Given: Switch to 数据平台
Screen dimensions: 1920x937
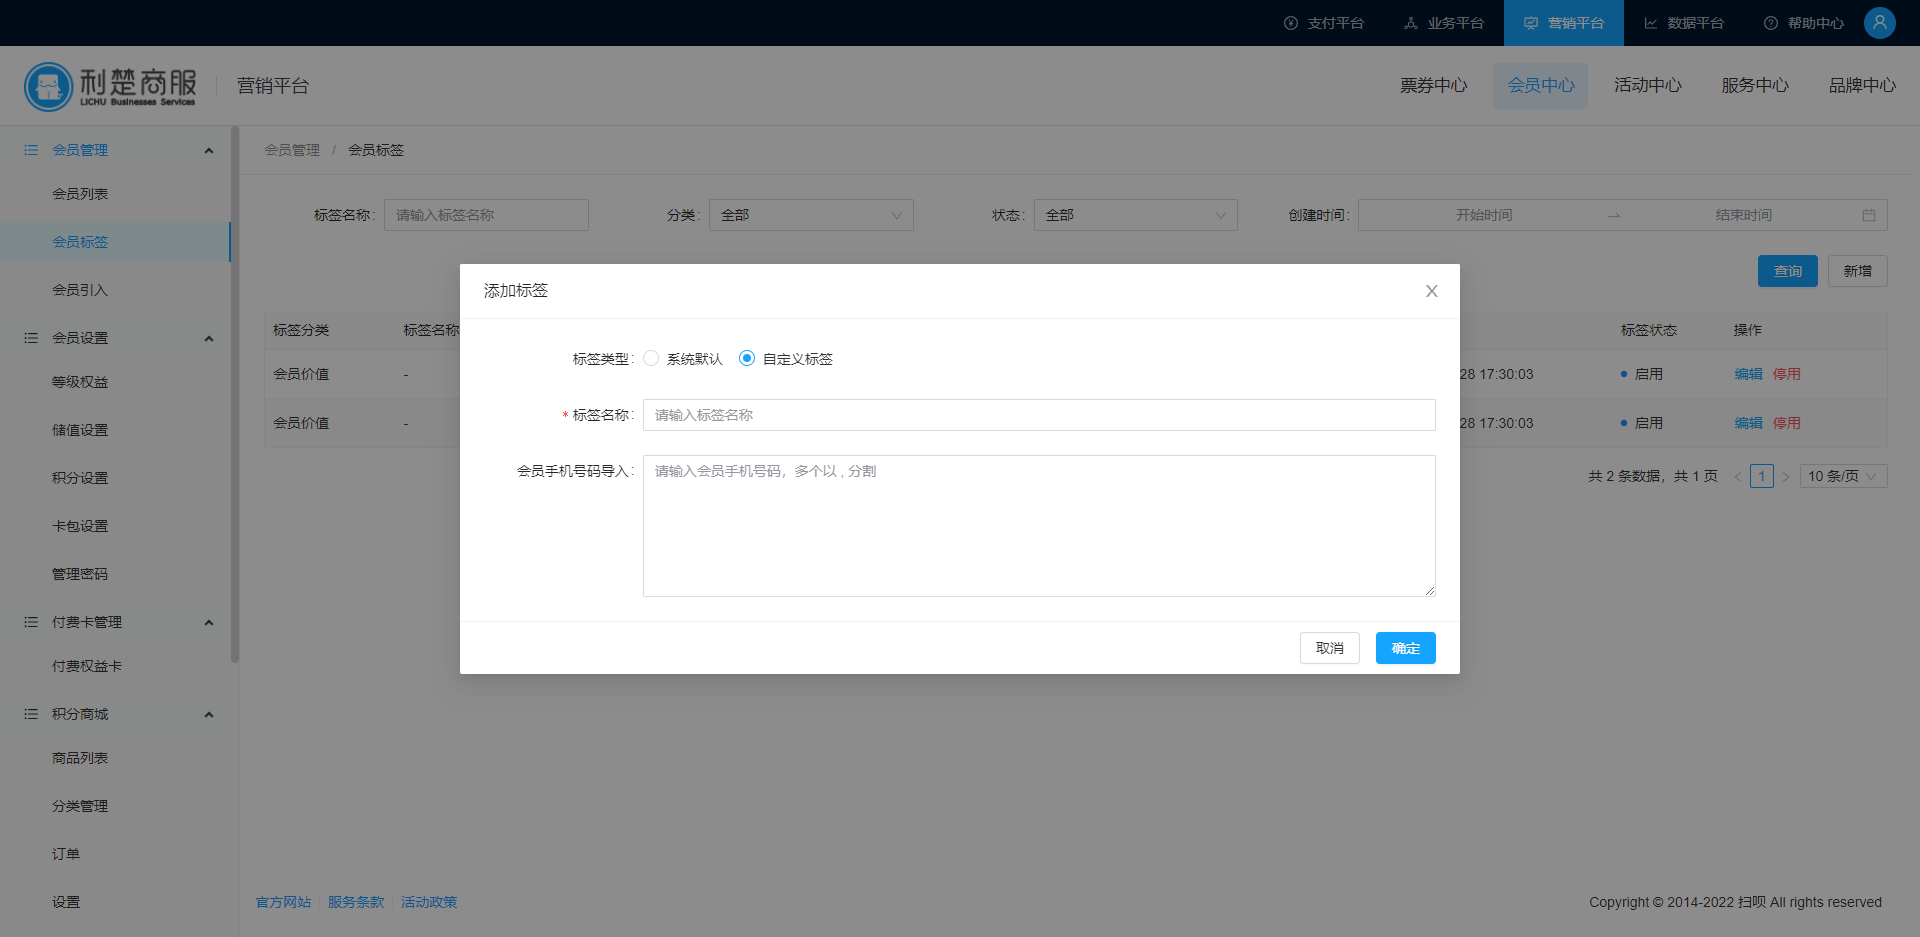Looking at the screenshot, I should tap(1684, 23).
